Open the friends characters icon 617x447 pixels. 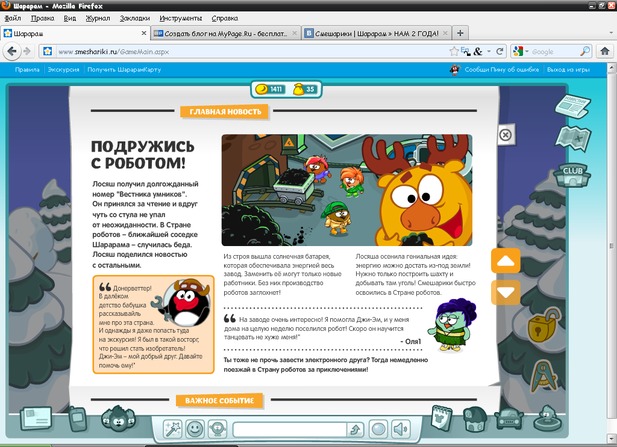pos(118,419)
